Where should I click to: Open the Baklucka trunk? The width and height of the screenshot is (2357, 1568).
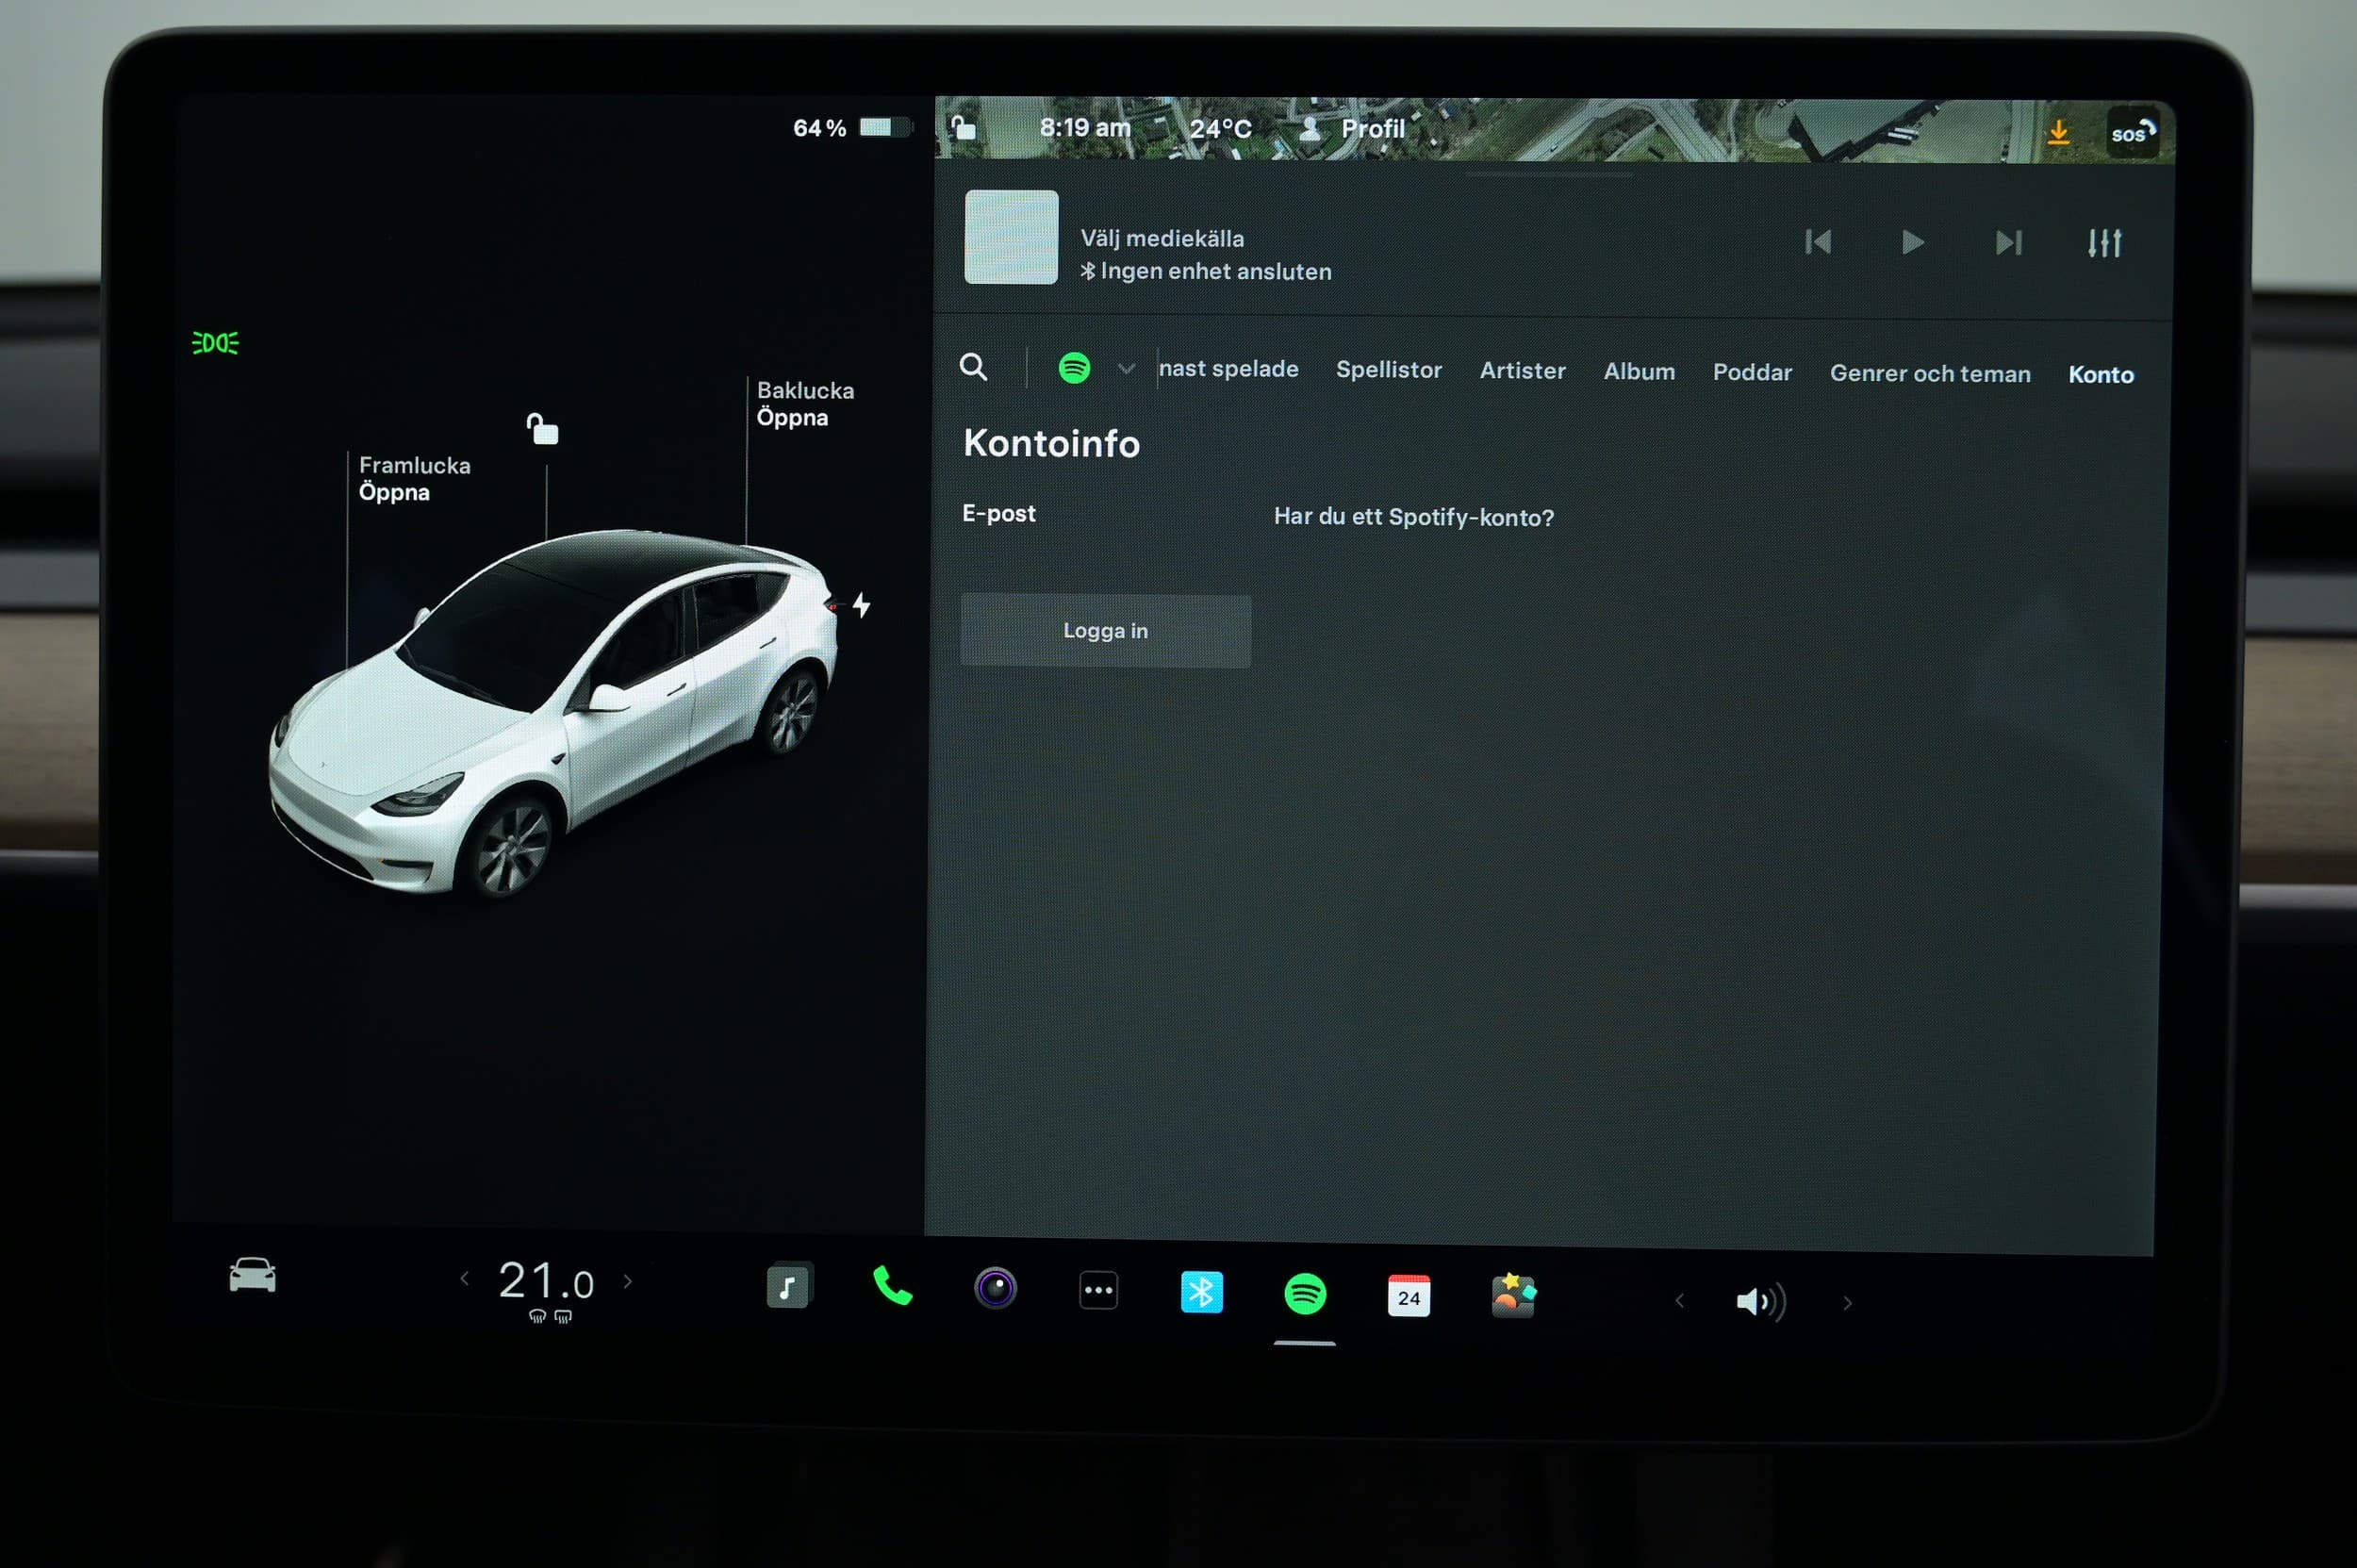(805, 404)
